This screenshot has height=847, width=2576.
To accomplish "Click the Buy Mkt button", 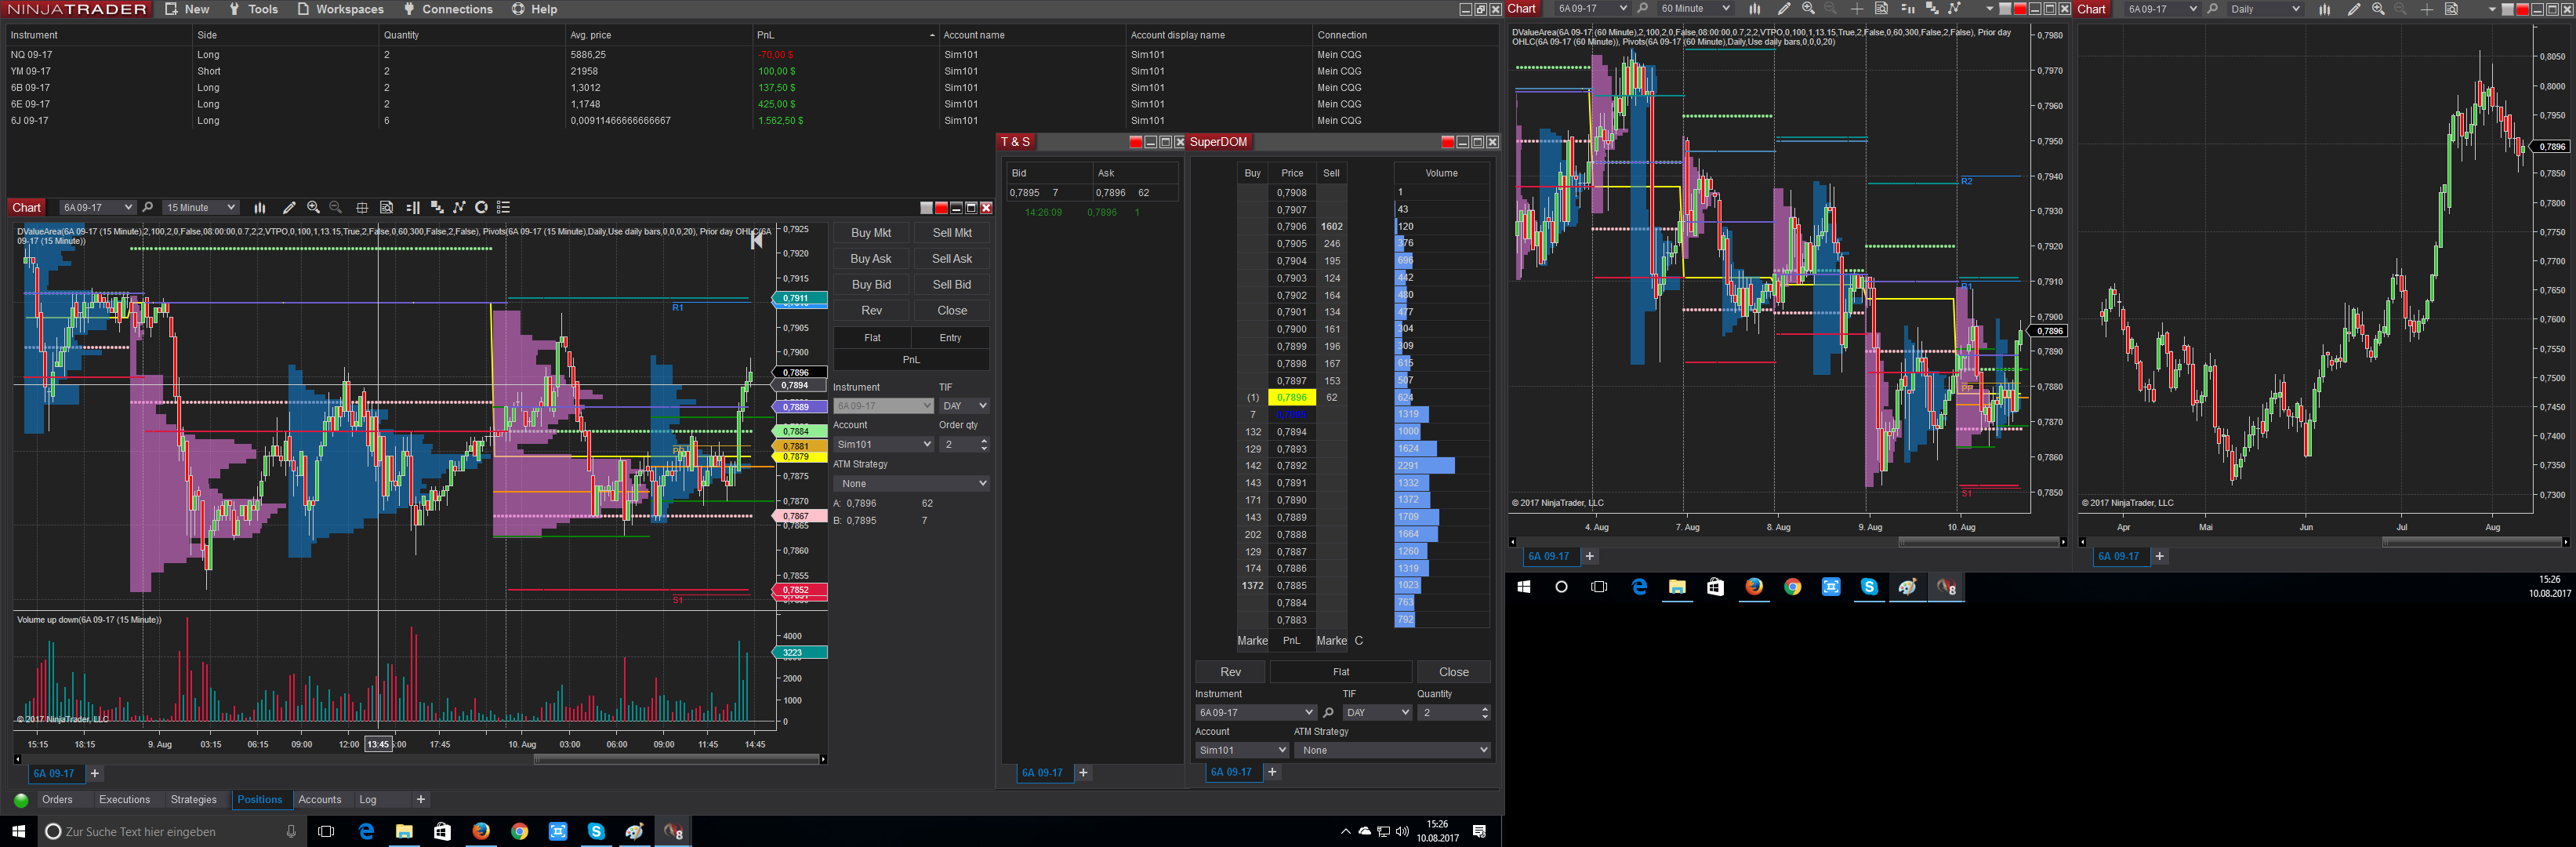I will (871, 232).
